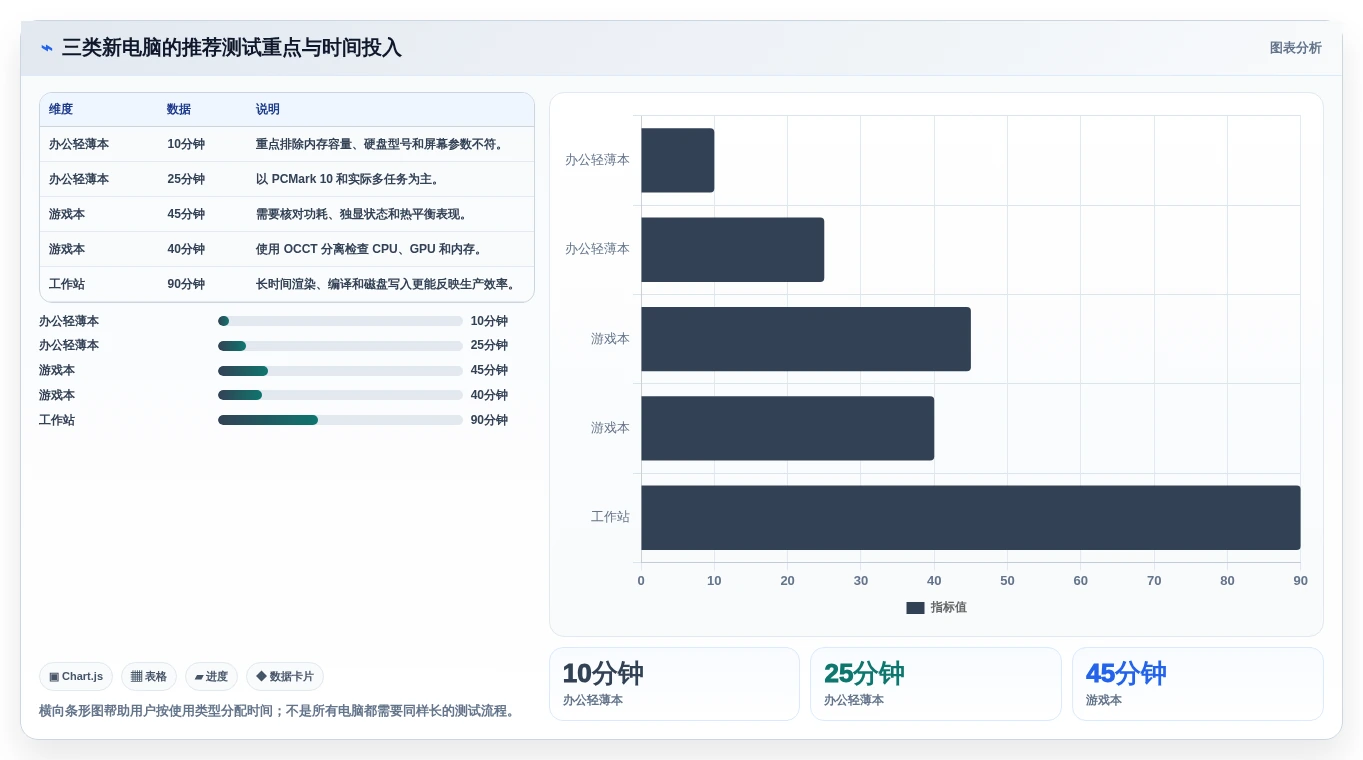Click the 40分钟 cell in the table

click(186, 249)
